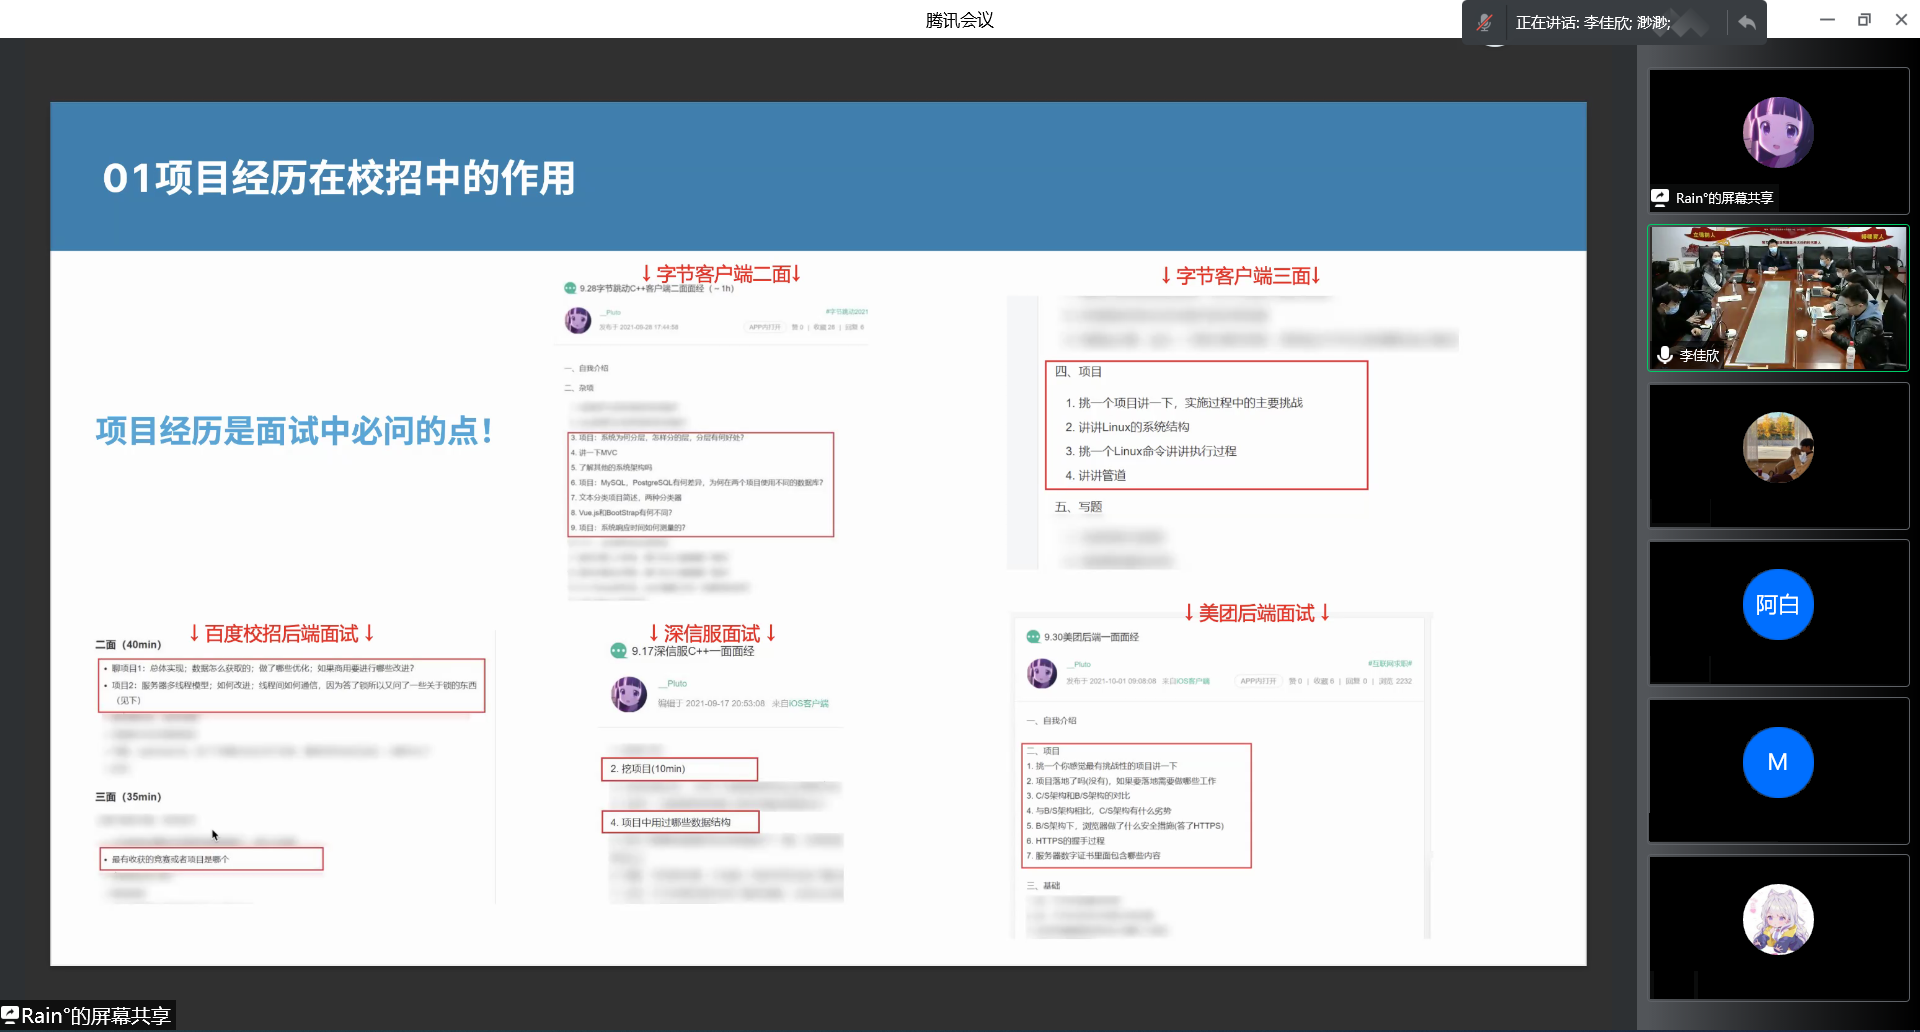This screenshot has height=1032, width=1920.
Task: Restore down the 腾讯会议 window
Action: point(1864,20)
